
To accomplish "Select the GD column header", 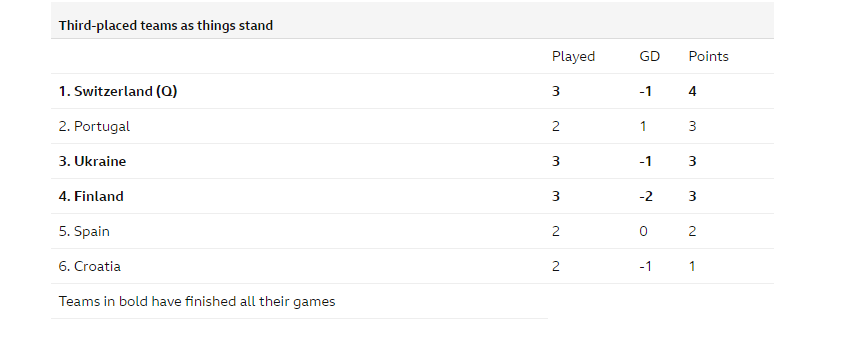I will pos(649,56).
